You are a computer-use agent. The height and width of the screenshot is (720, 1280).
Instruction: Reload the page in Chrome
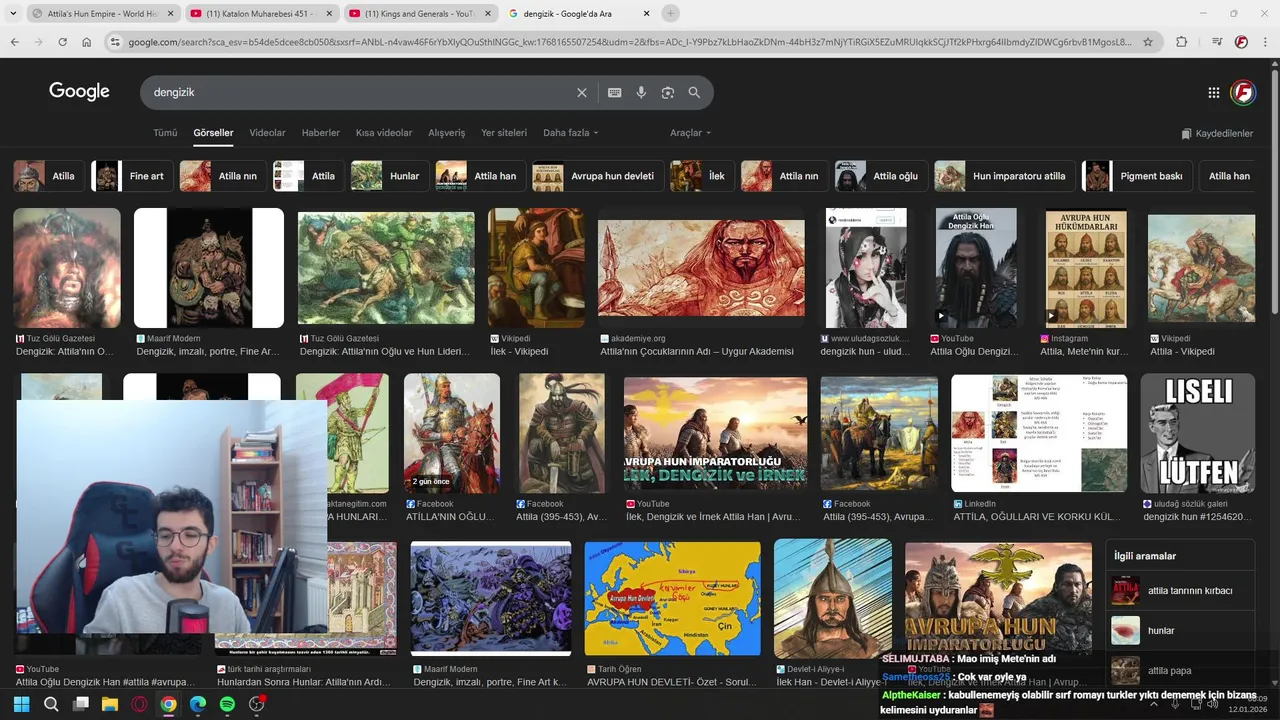coord(63,42)
